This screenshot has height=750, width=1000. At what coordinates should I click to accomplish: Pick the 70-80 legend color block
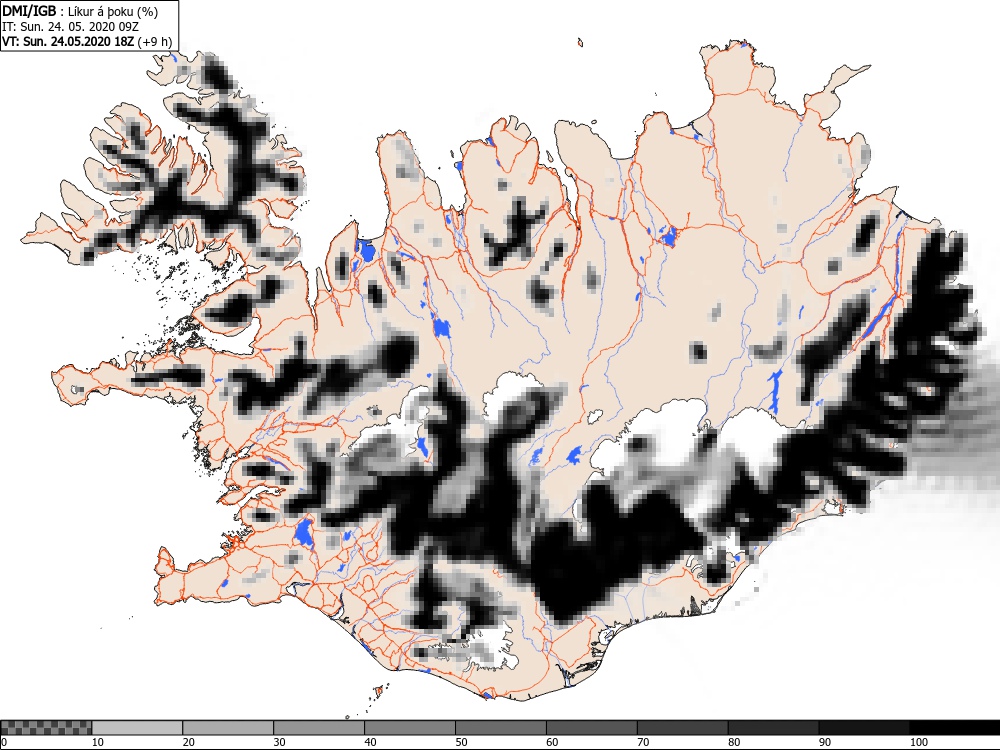[x=682, y=728]
